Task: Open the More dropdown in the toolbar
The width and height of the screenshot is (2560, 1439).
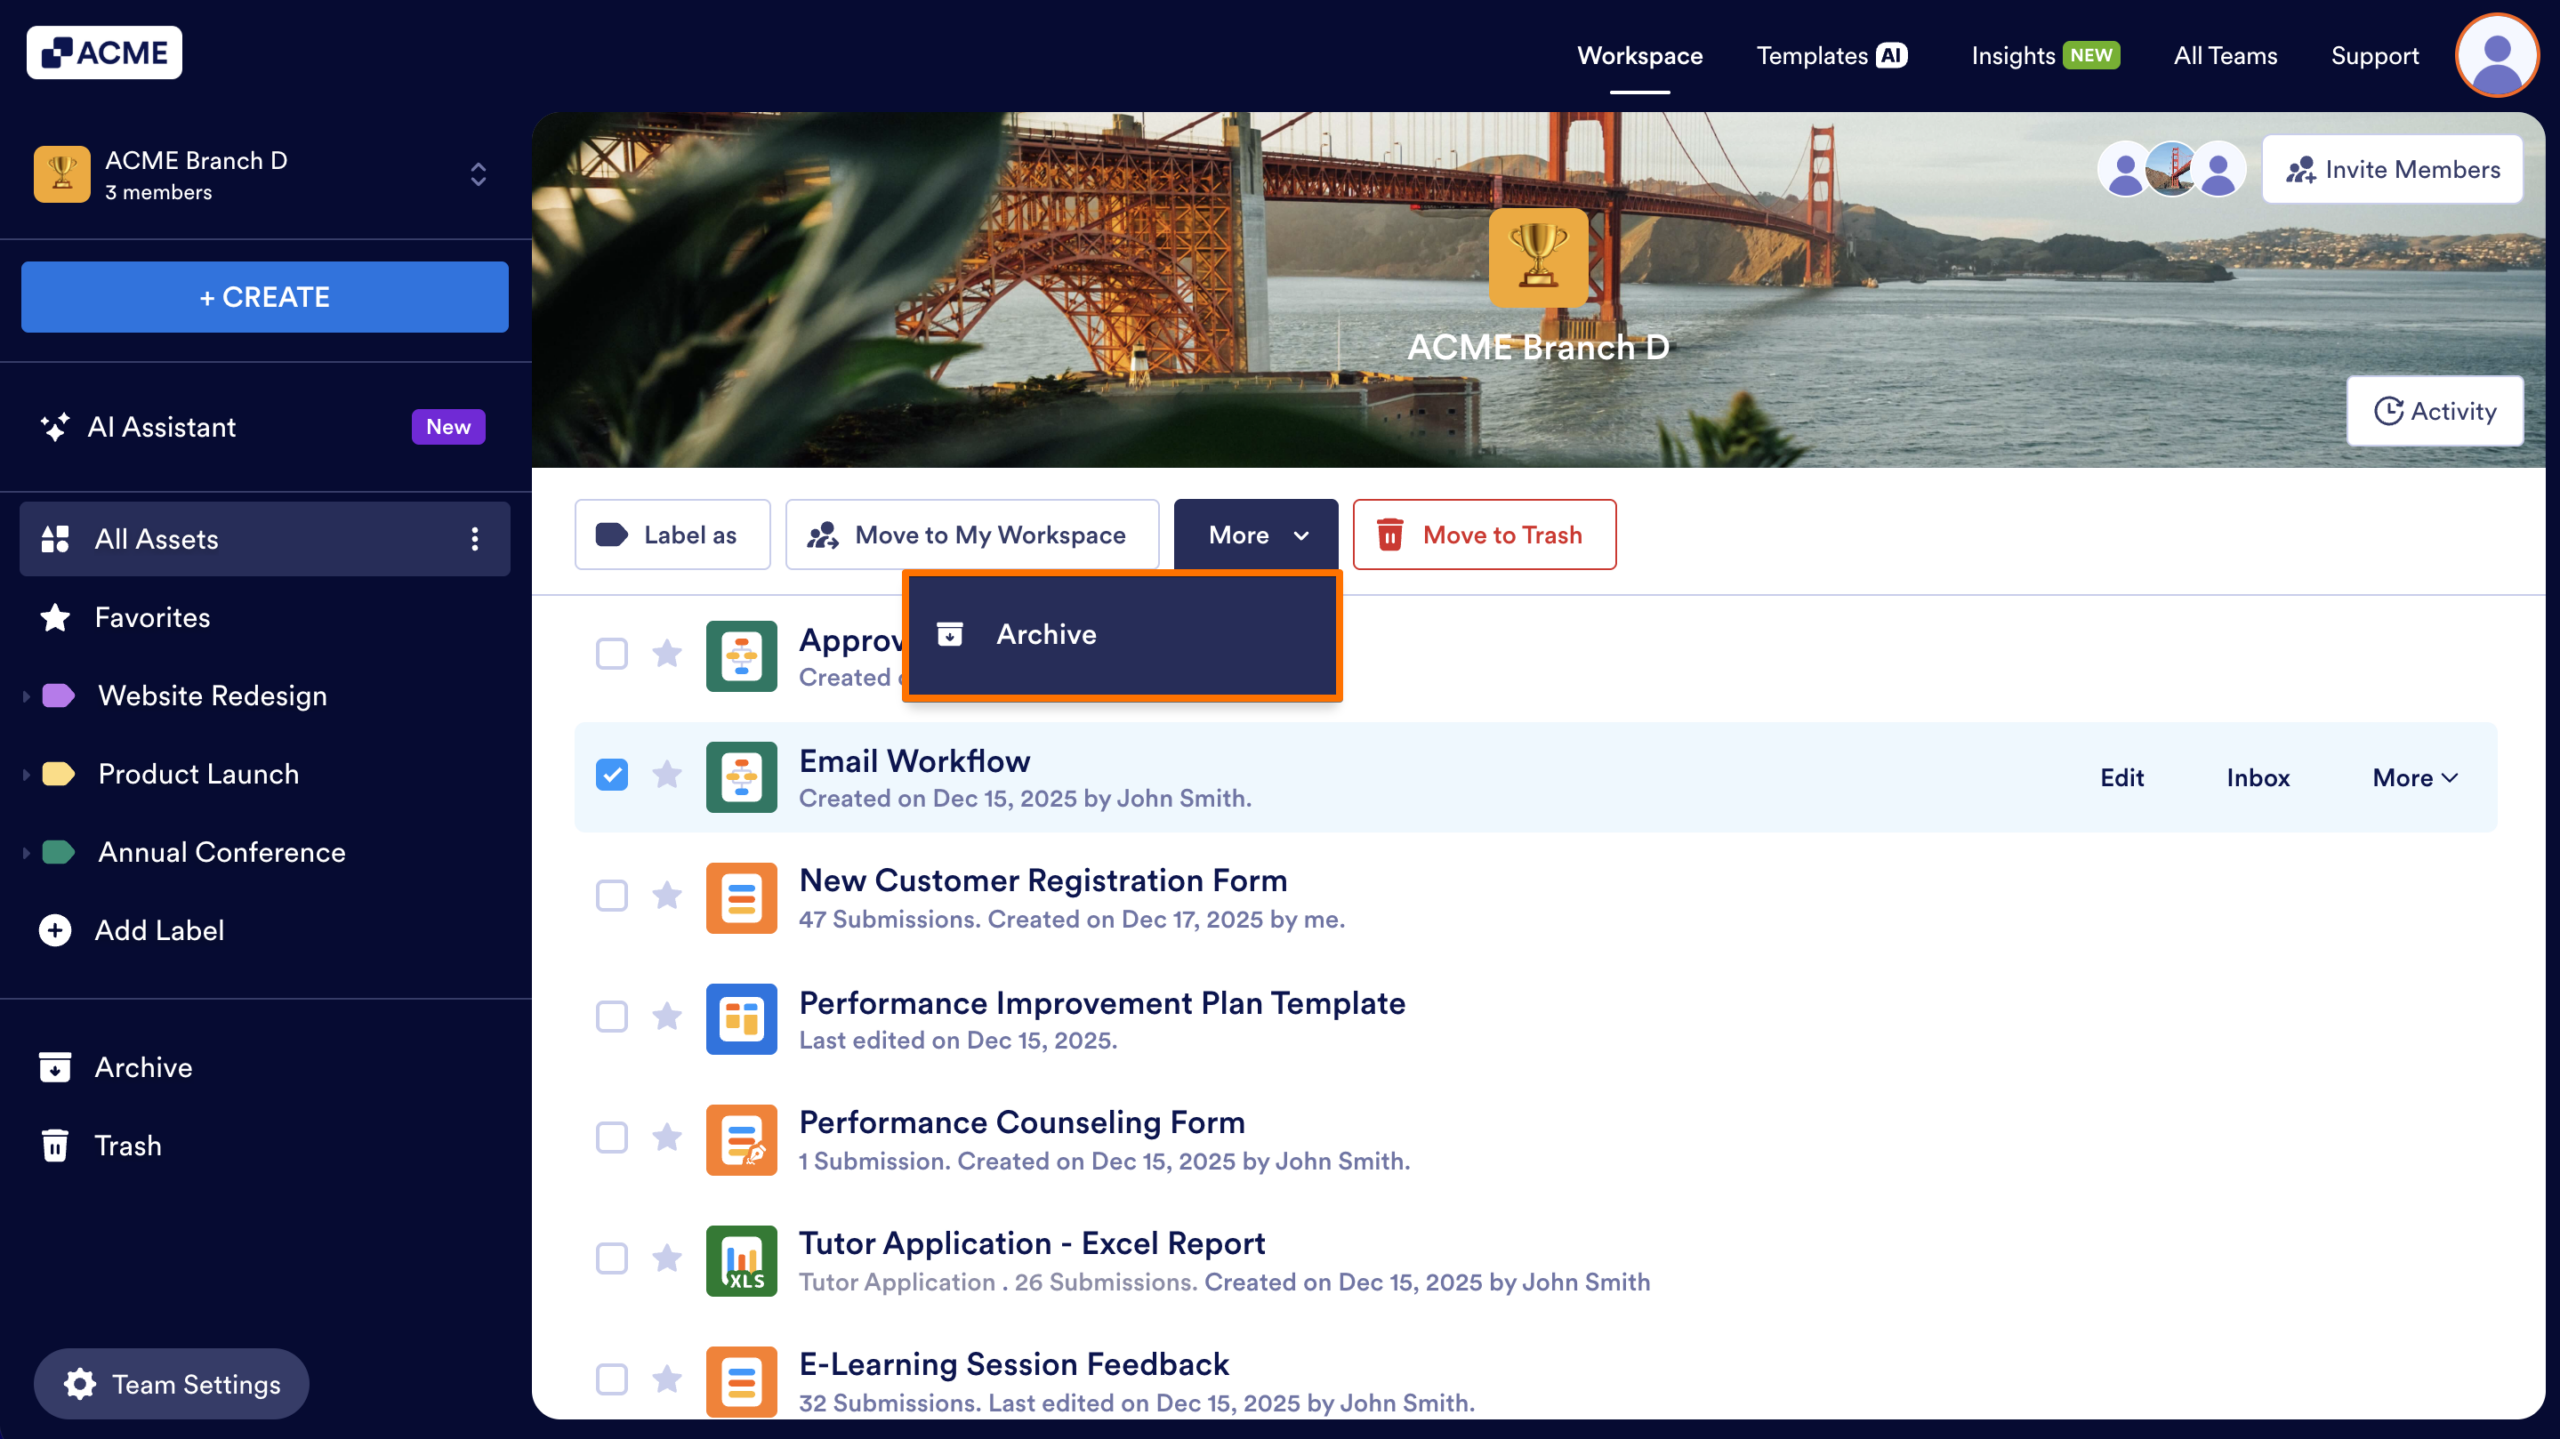Action: pos(1255,534)
